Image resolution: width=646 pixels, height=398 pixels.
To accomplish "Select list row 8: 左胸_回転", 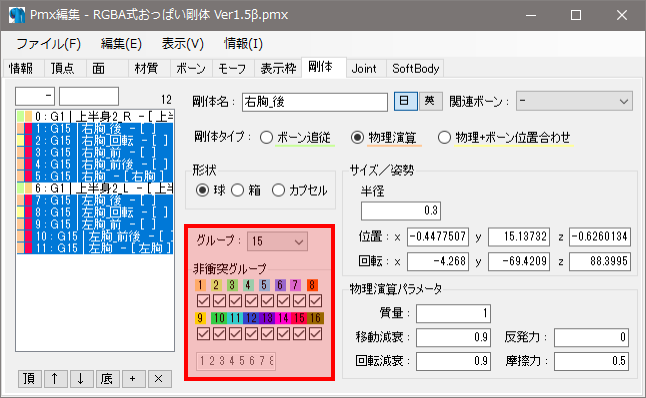I will 95,212.
